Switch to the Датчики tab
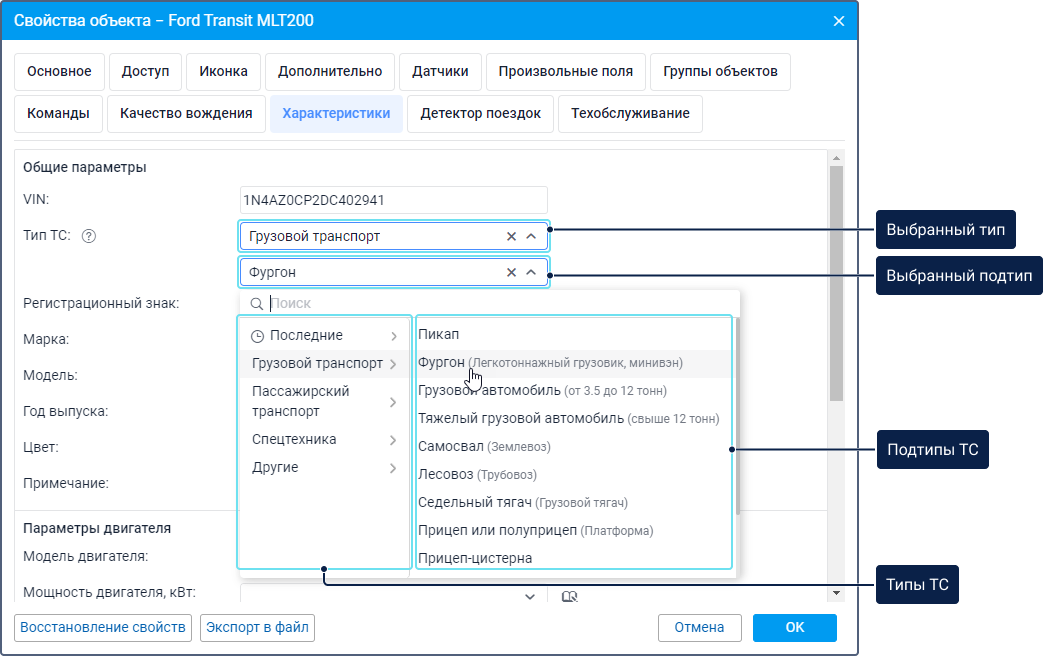1045x656 pixels. coord(440,71)
